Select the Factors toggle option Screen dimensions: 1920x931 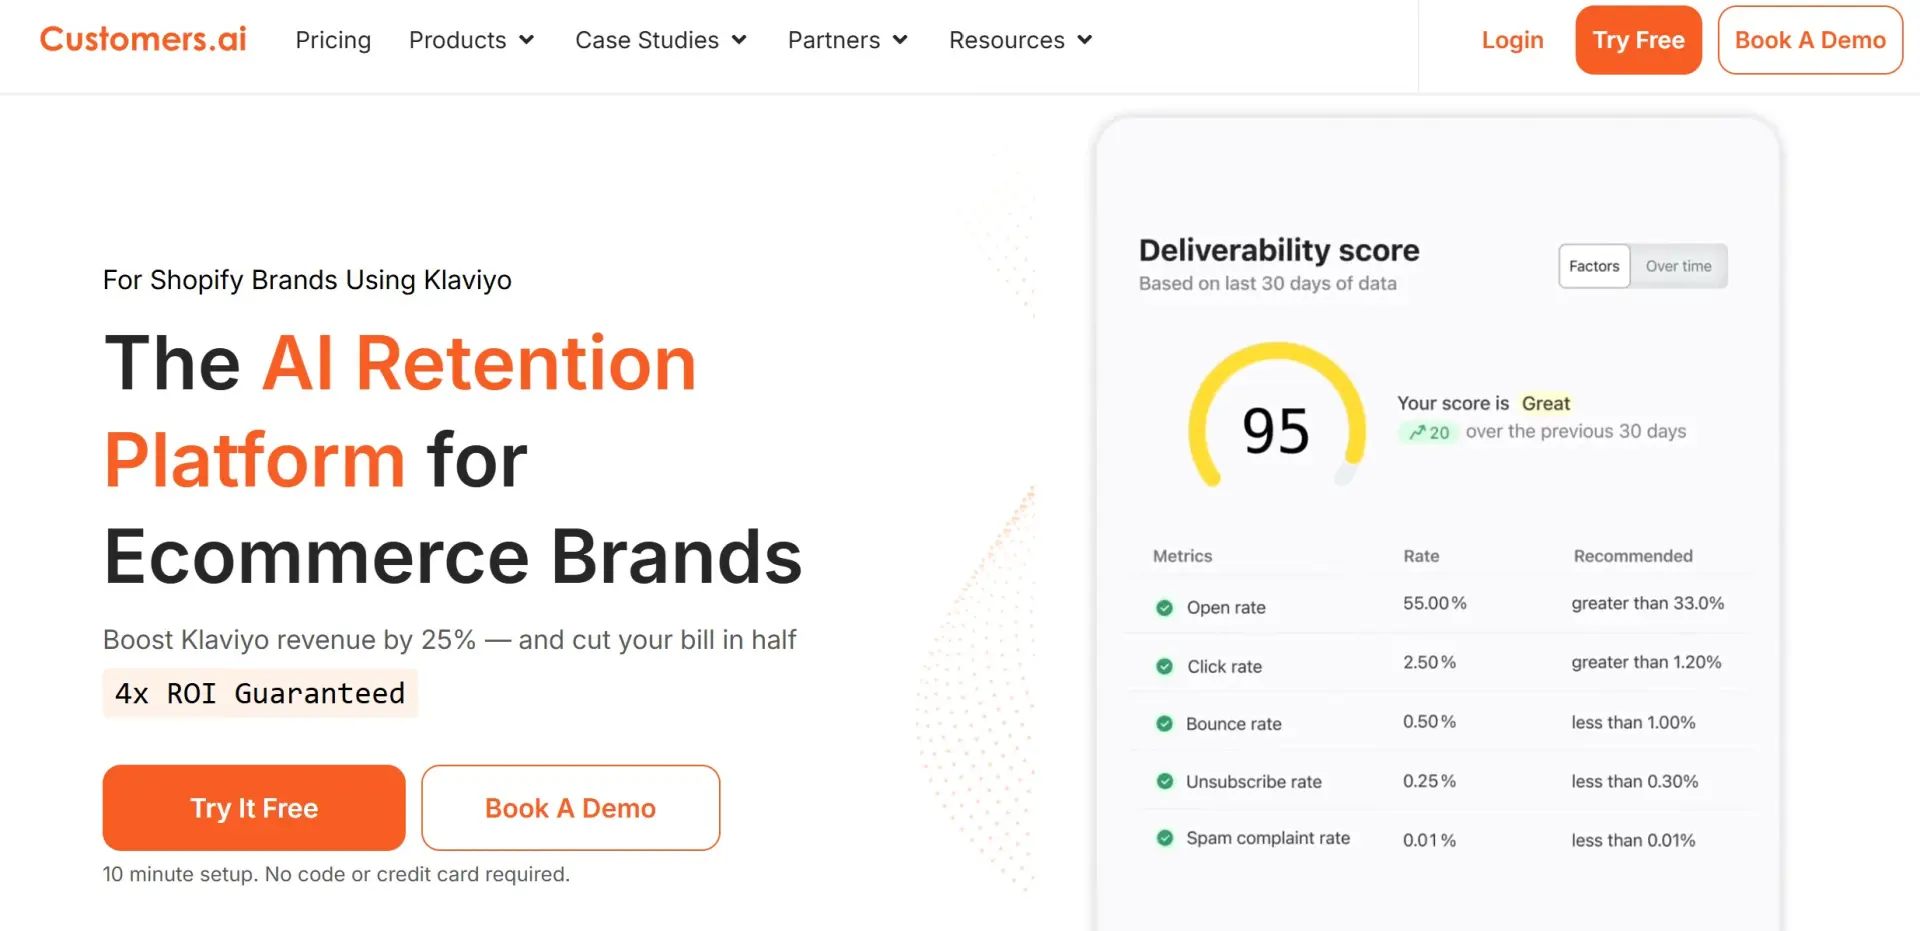click(x=1594, y=266)
